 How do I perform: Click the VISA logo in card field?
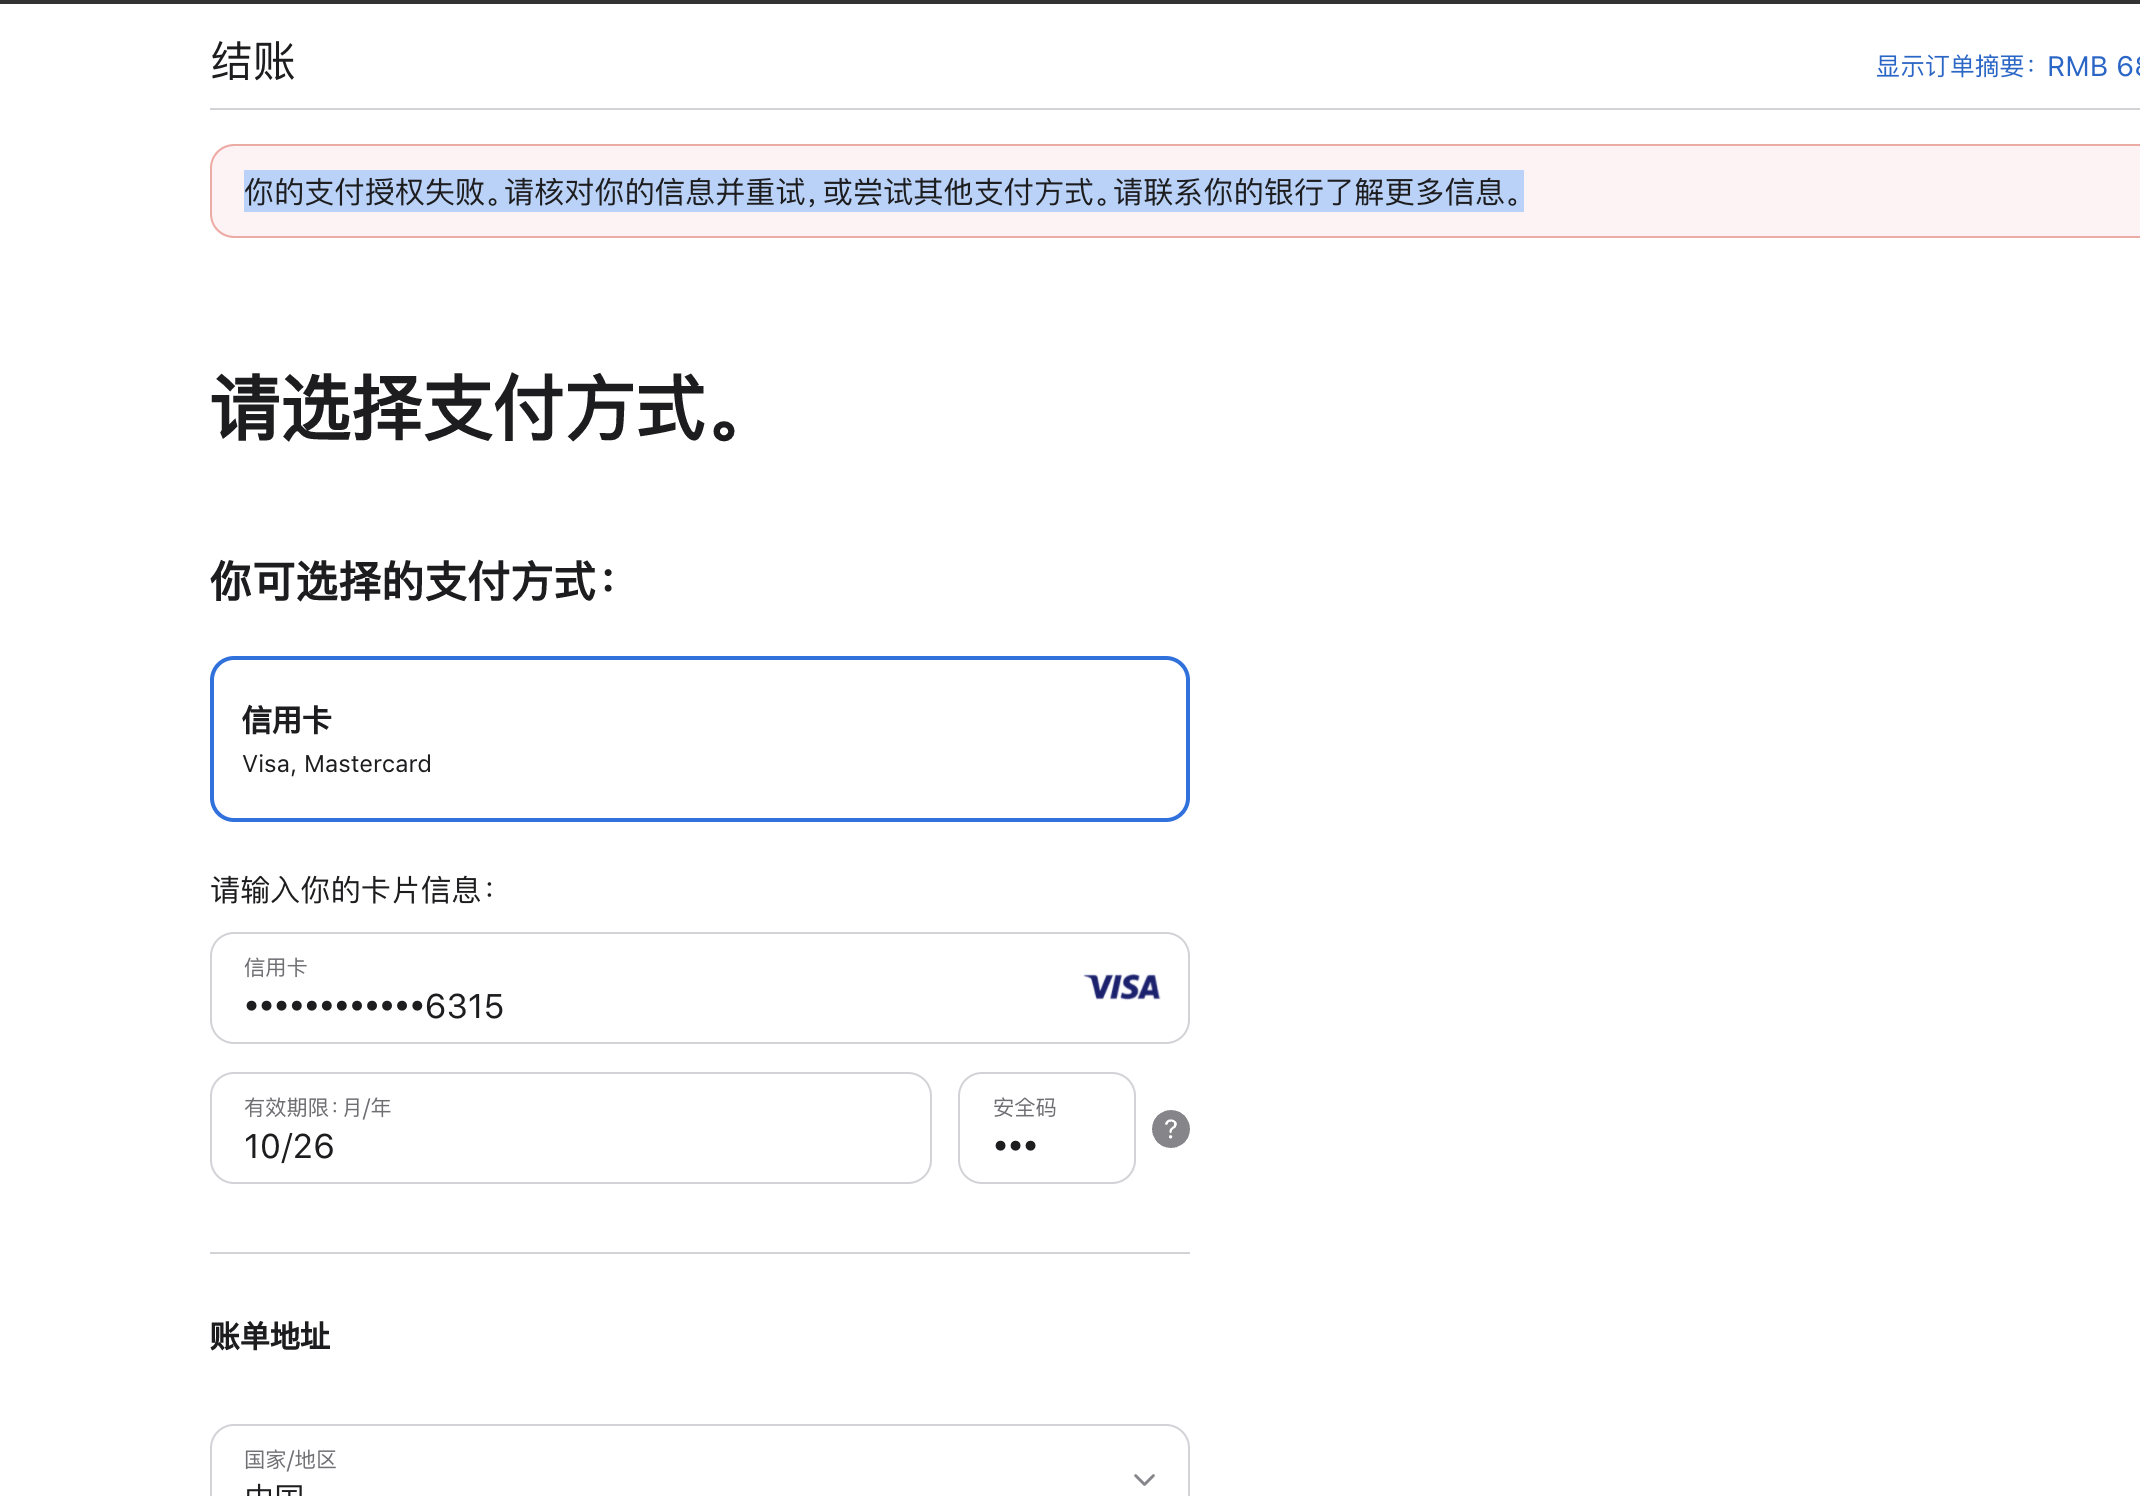click(1122, 988)
